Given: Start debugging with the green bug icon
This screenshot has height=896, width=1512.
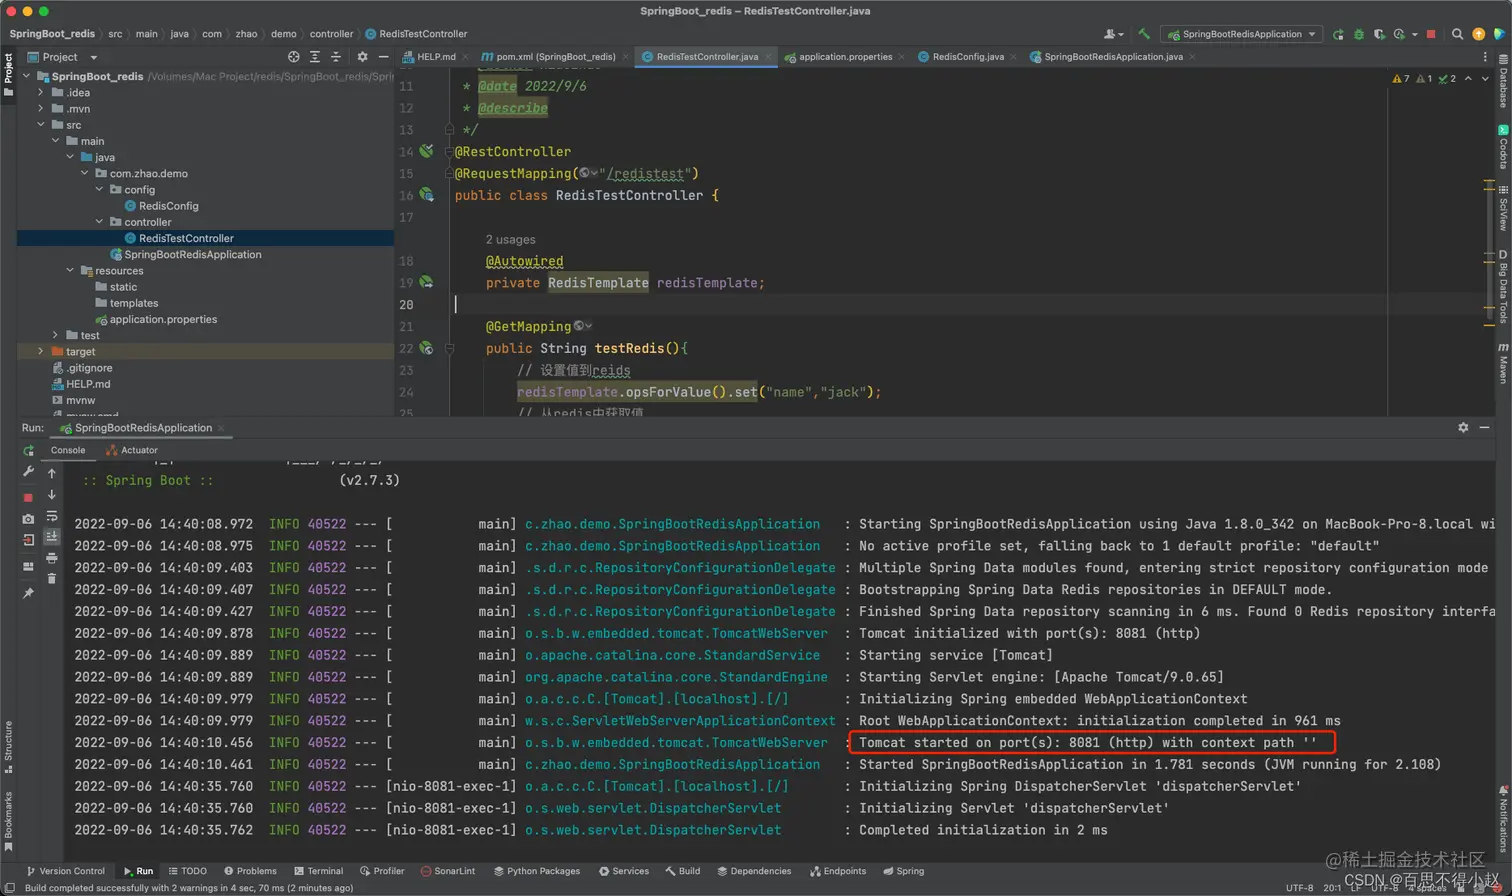Looking at the screenshot, I should coord(1358,34).
